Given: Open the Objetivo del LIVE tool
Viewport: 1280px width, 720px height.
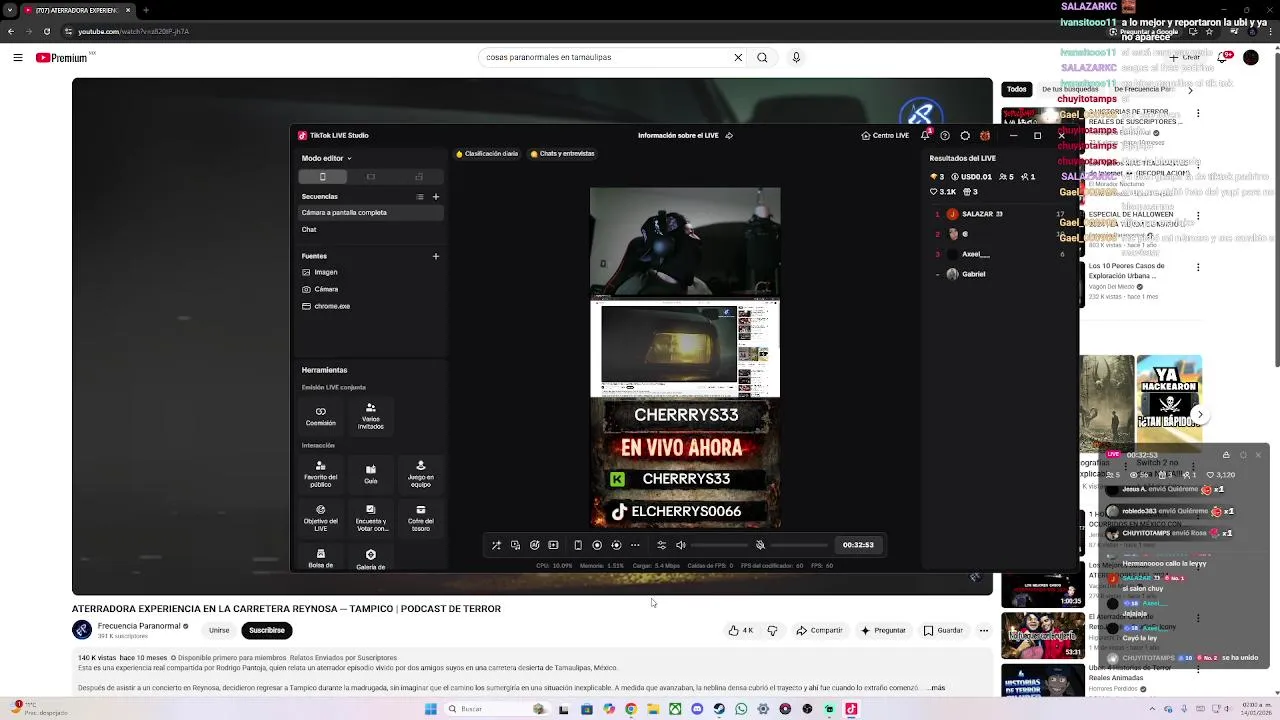Looking at the screenshot, I should [x=321, y=517].
